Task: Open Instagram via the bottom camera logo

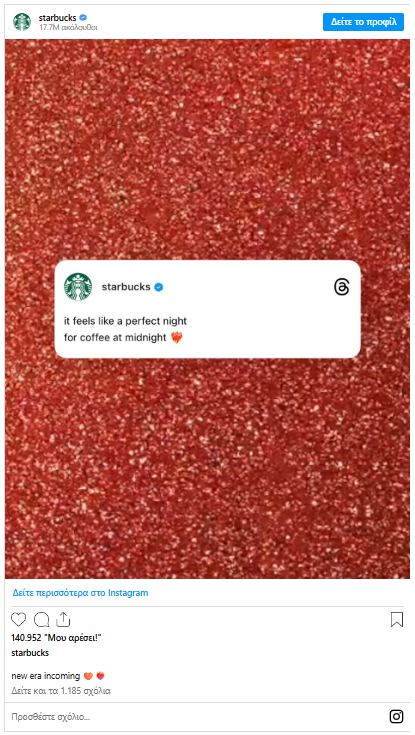Action: click(x=396, y=716)
